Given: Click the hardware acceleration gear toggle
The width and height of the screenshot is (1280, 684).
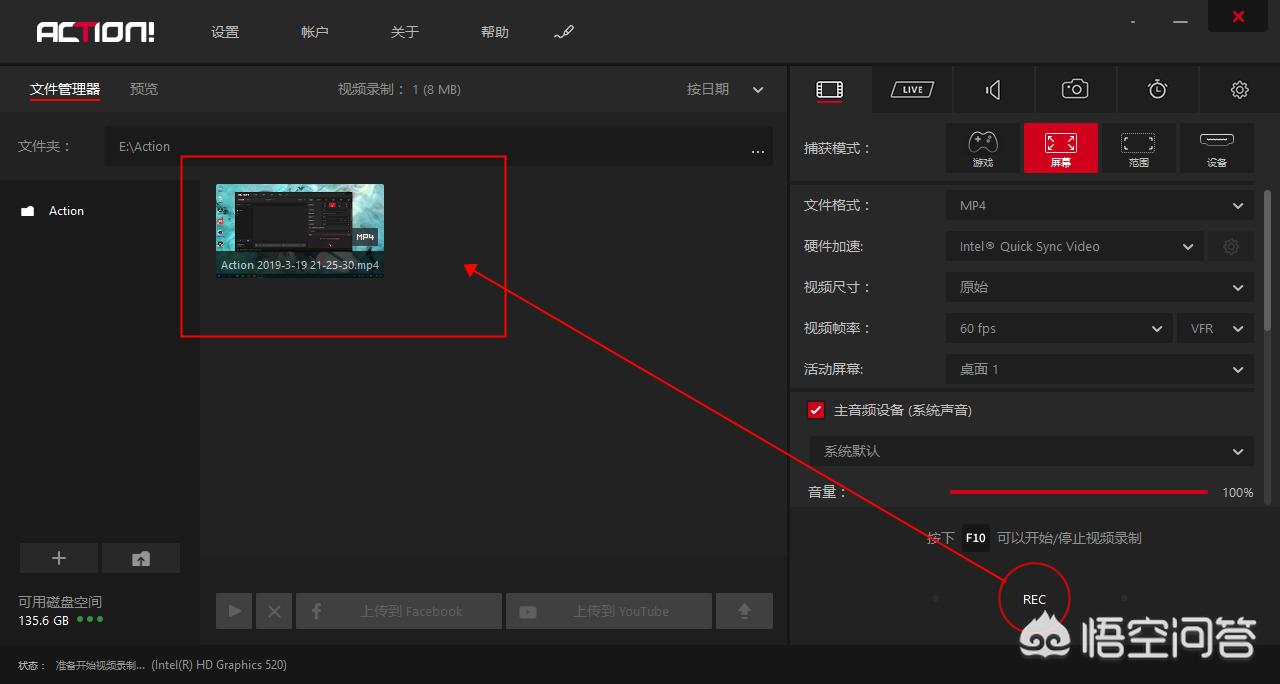Looking at the screenshot, I should pyautogui.click(x=1231, y=246).
